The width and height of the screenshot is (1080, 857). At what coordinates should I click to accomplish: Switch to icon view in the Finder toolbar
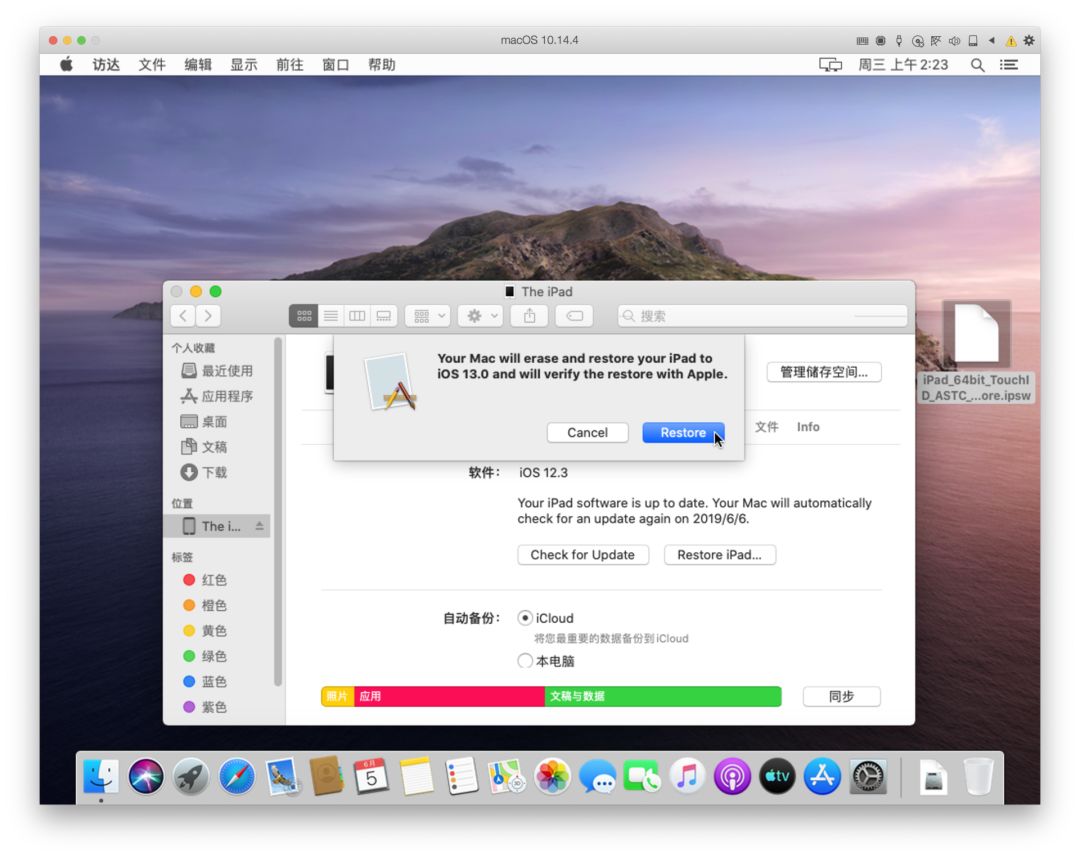tap(304, 315)
